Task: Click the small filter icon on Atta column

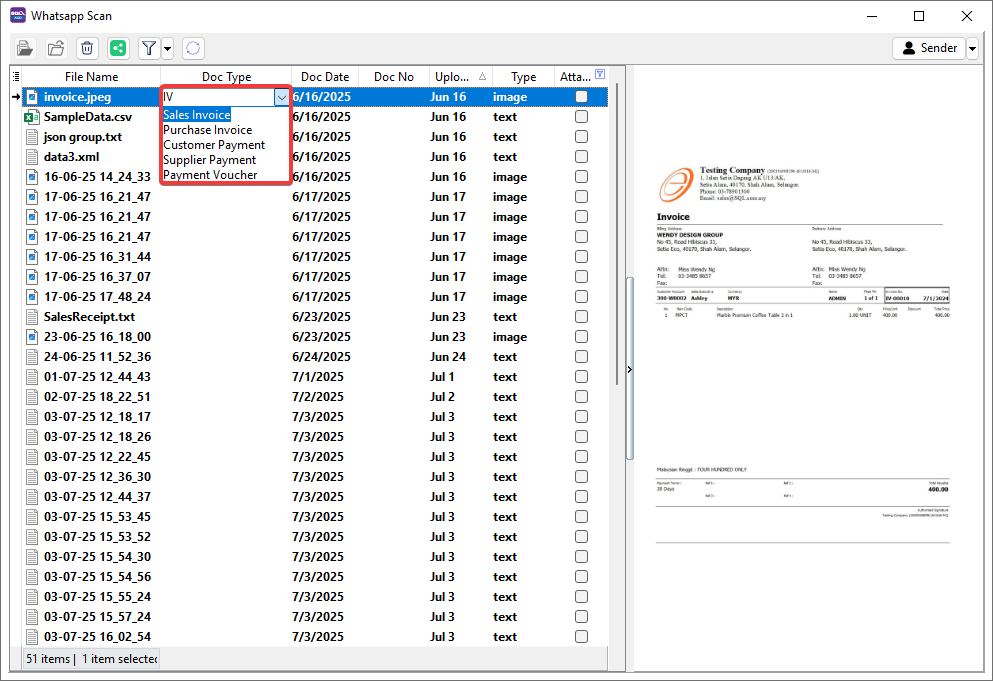Action: pos(599,75)
